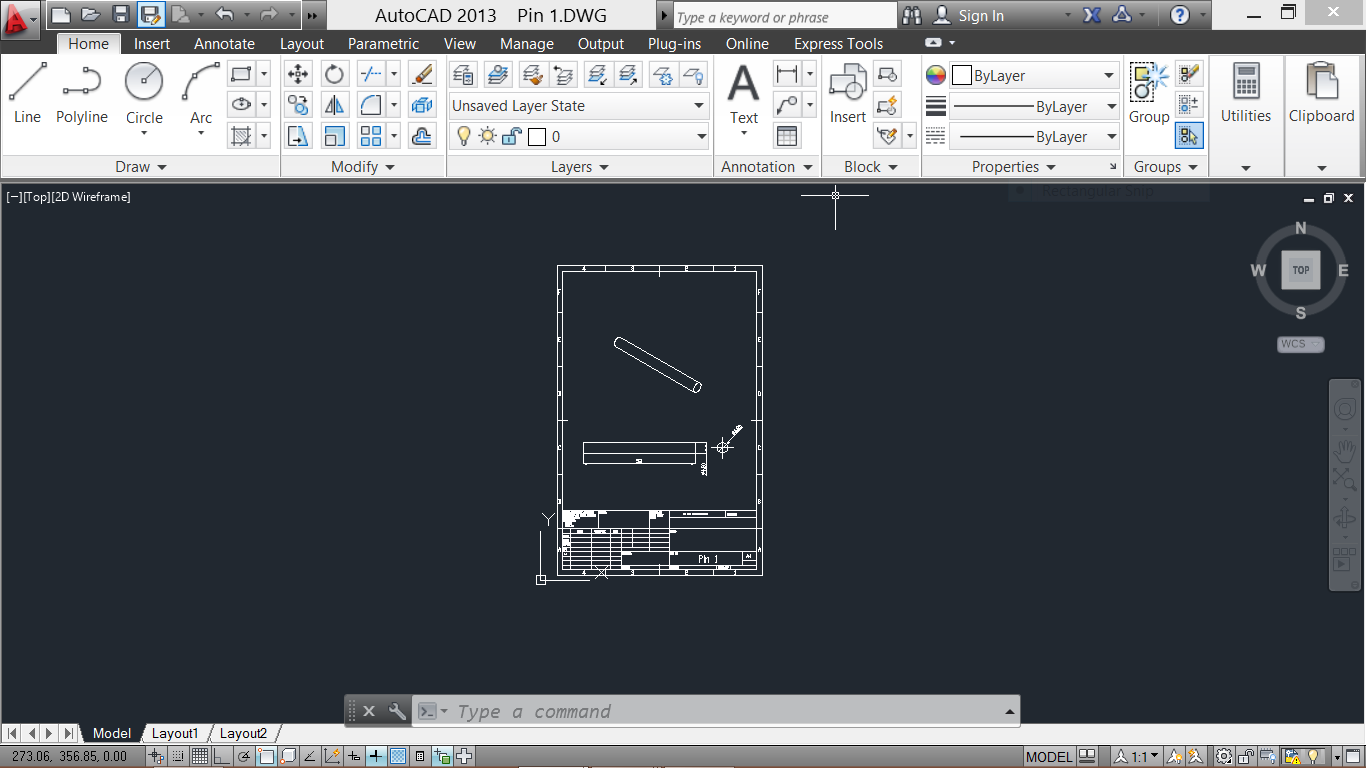Image resolution: width=1366 pixels, height=768 pixels.
Task: Toggle Ortho Mode in status bar
Action: tap(221, 756)
